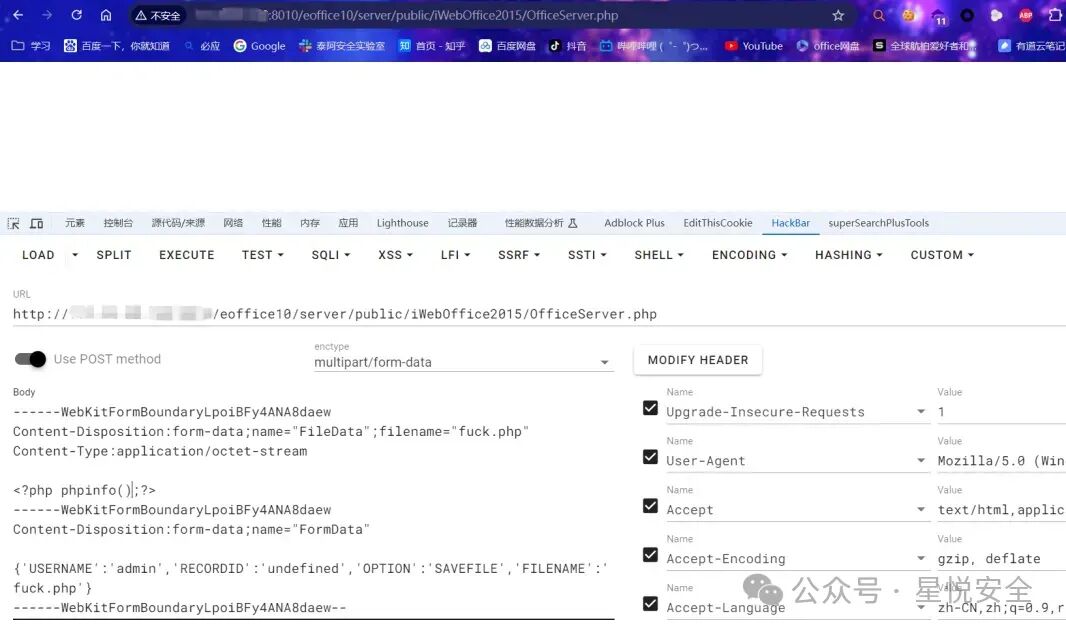Expand the arrow next to LOAD

click(75, 255)
